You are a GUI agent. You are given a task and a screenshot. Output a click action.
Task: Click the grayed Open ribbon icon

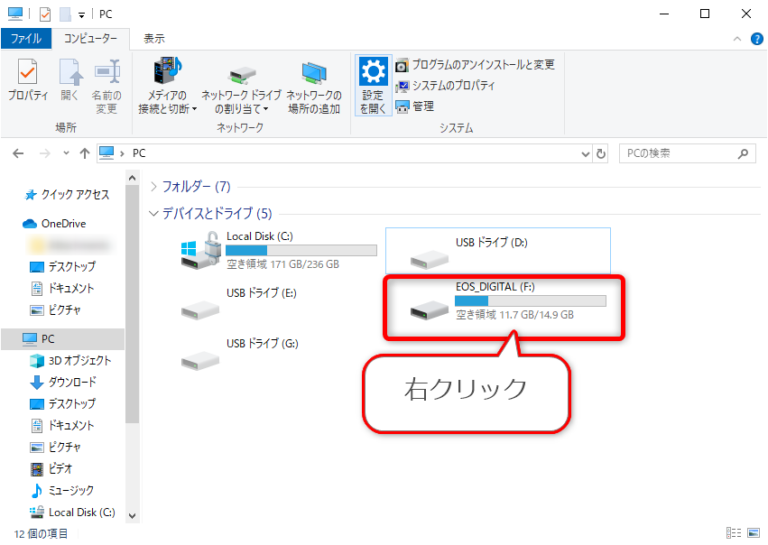pos(70,80)
